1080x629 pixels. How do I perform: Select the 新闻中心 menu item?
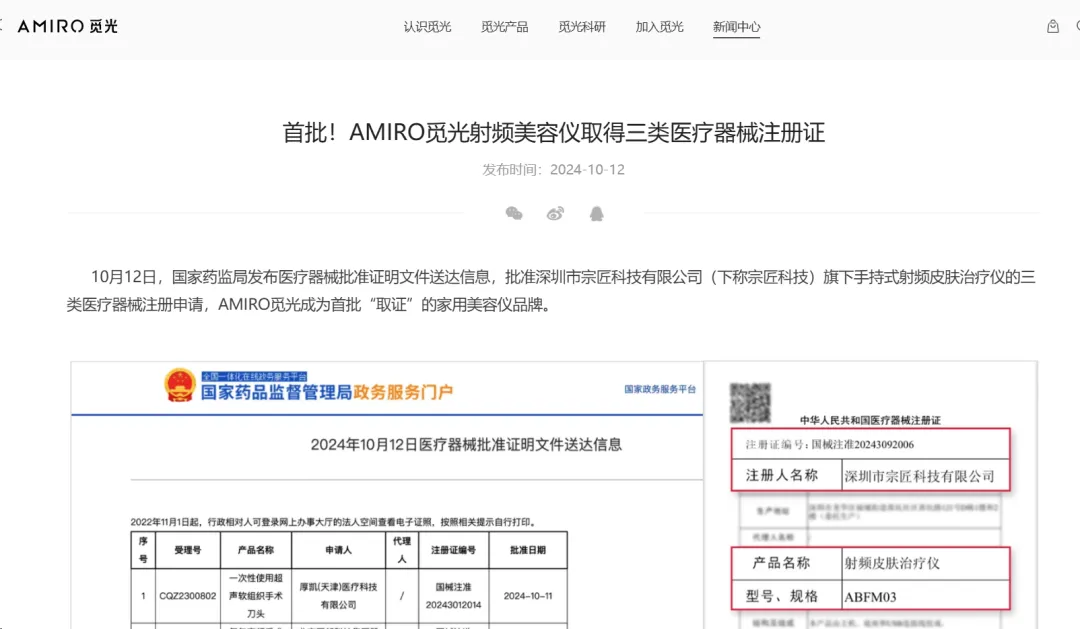coord(736,27)
